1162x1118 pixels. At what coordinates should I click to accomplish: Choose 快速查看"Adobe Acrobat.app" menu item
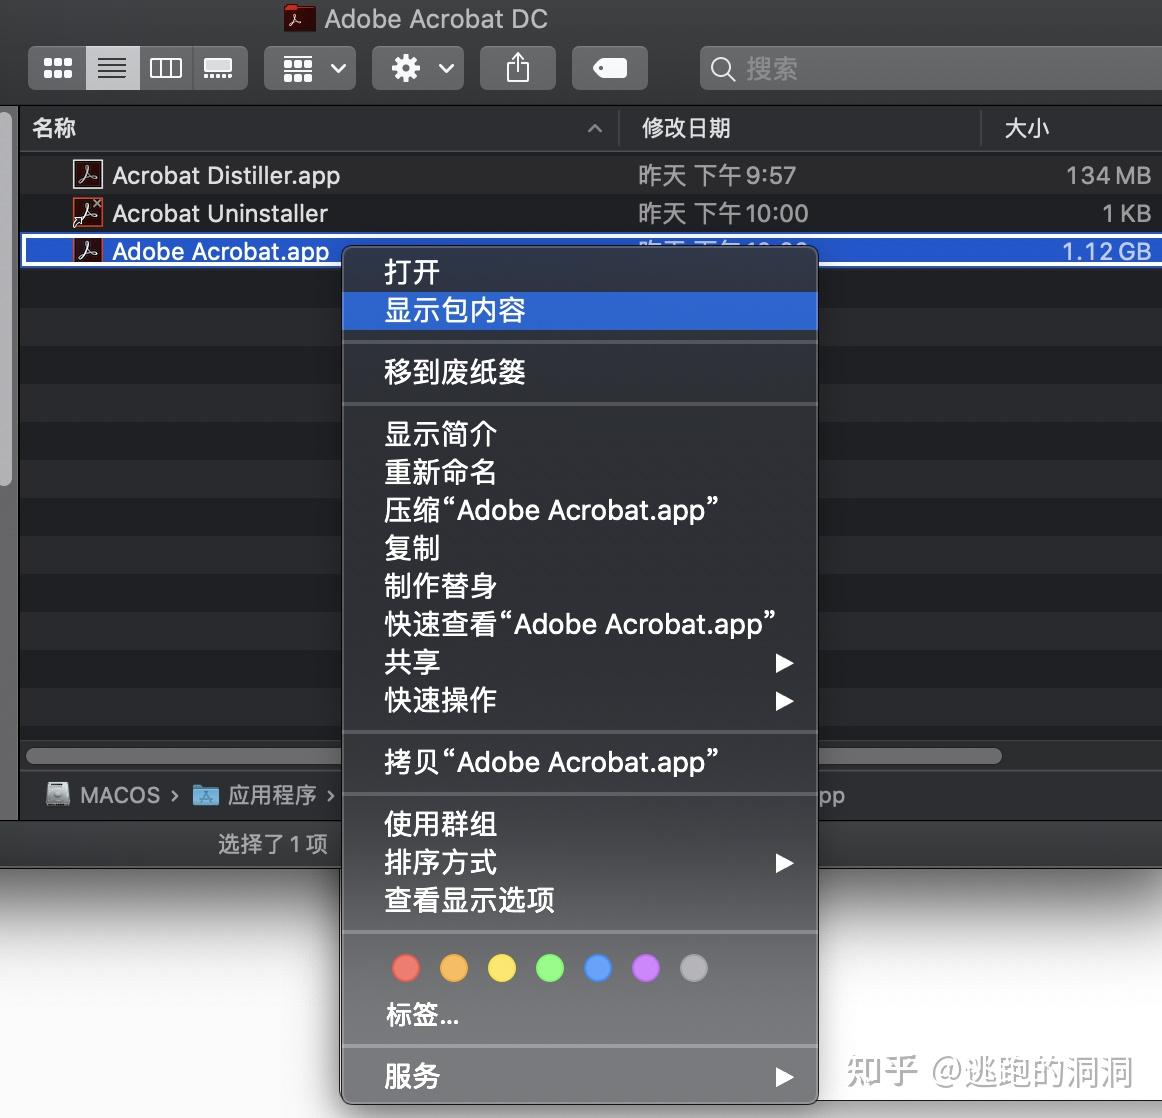coord(580,624)
